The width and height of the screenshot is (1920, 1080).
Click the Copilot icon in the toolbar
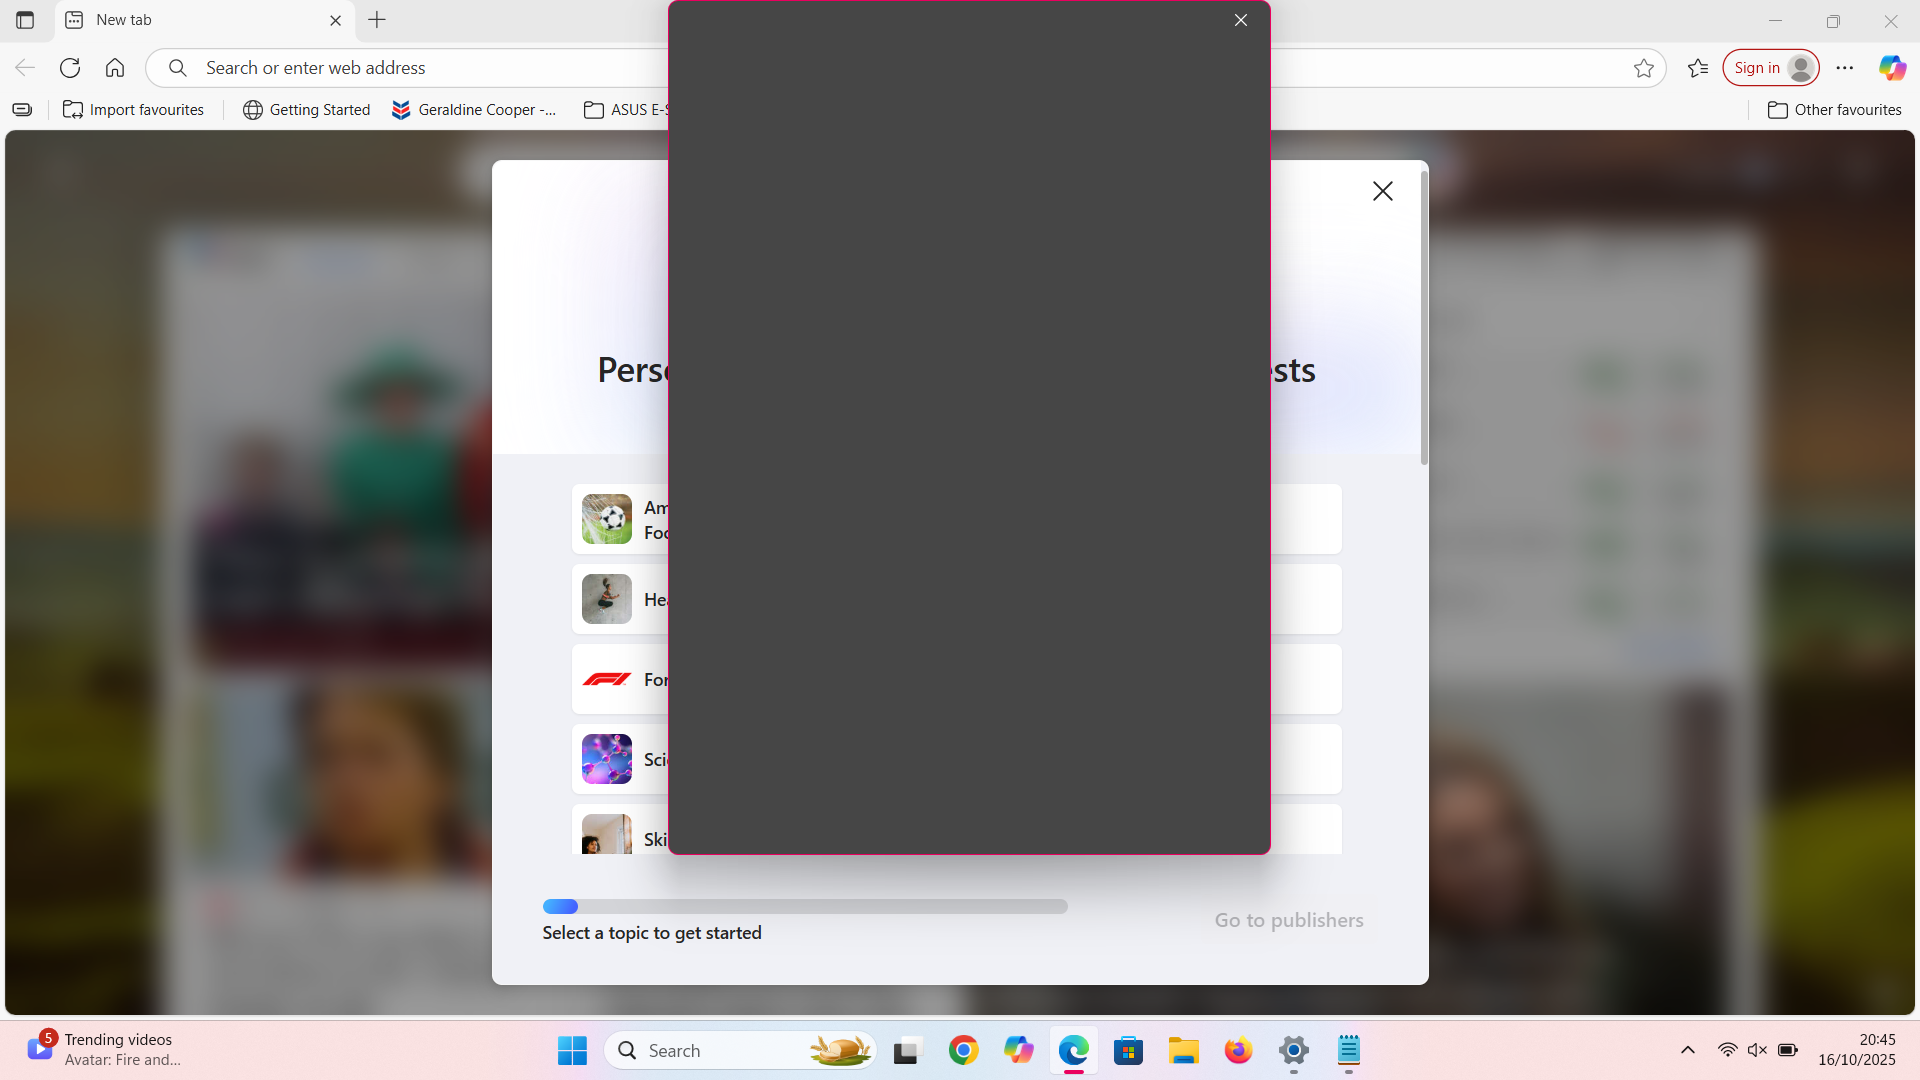(x=1892, y=68)
